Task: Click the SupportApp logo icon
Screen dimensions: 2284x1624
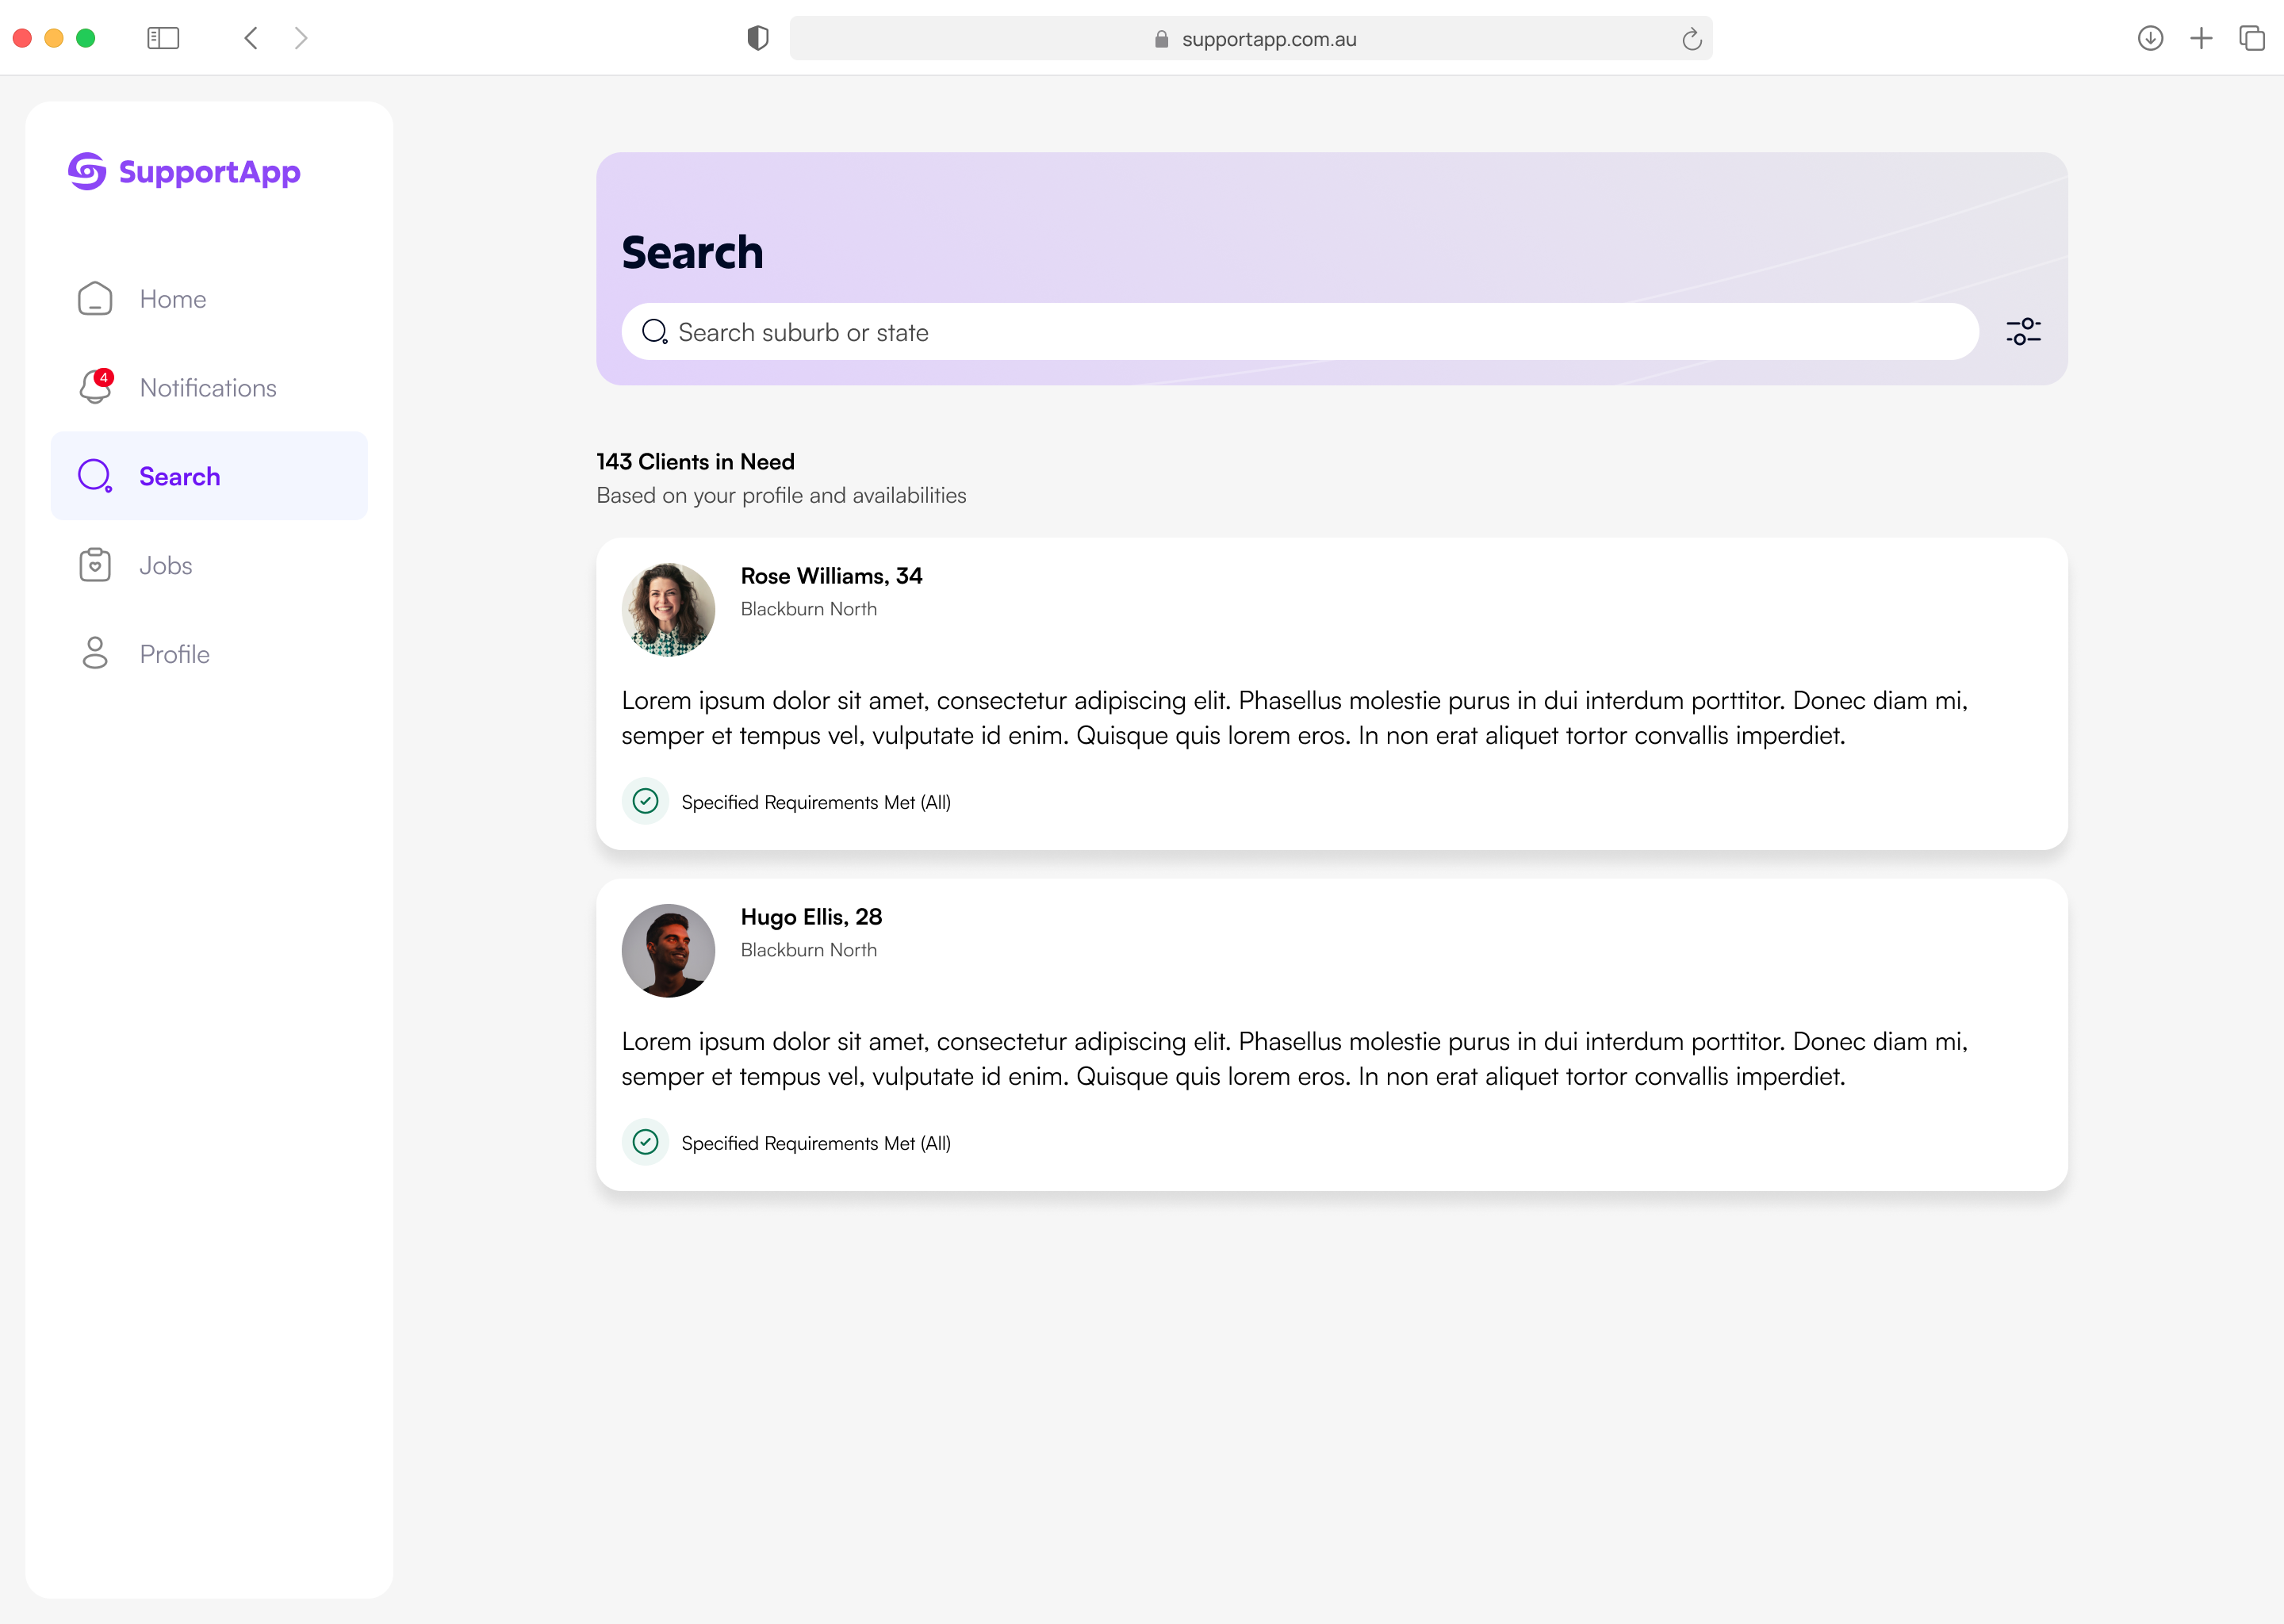Action: pos(88,170)
